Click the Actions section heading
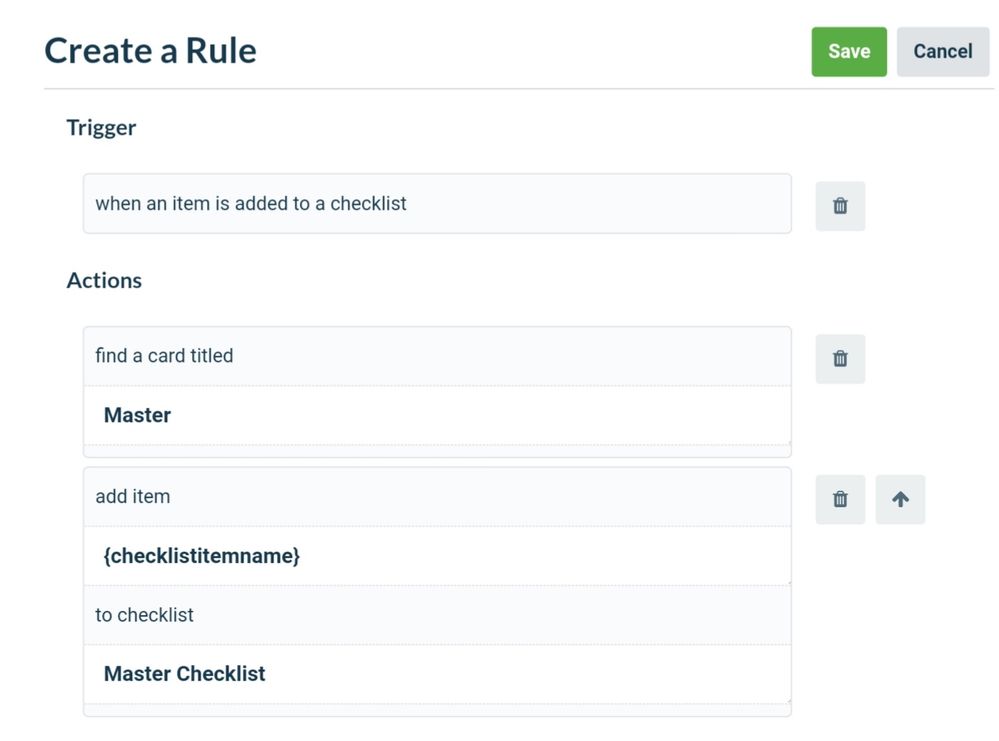The width and height of the screenshot is (999, 741). point(104,280)
